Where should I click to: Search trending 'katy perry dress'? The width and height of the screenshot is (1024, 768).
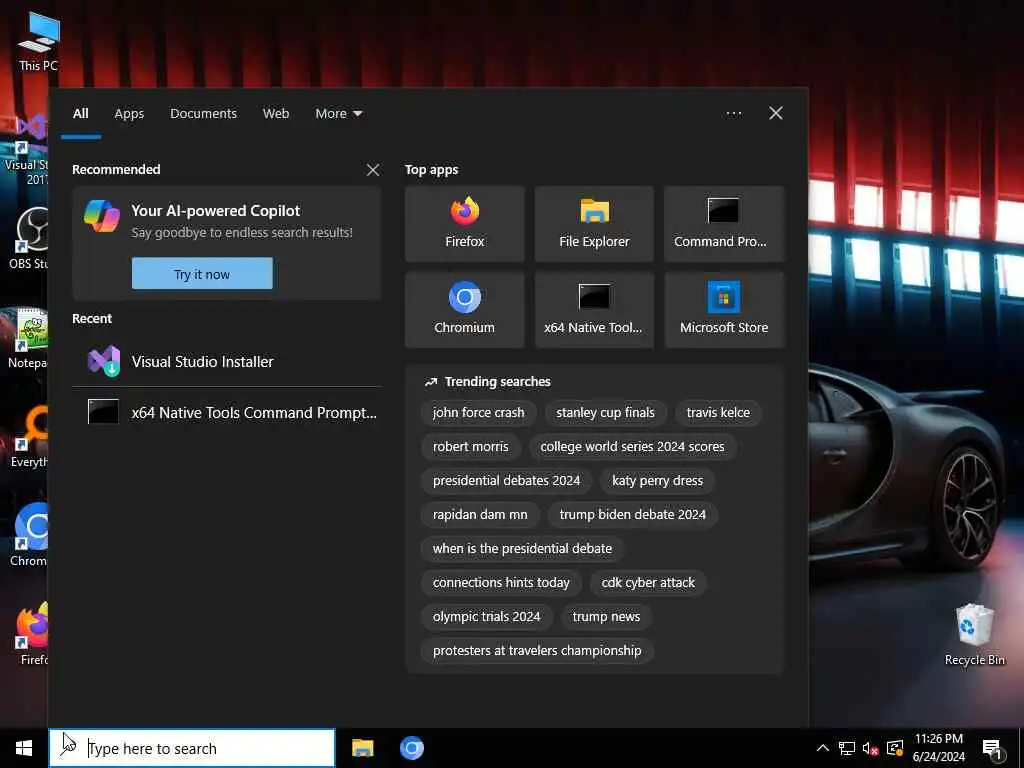(x=658, y=481)
